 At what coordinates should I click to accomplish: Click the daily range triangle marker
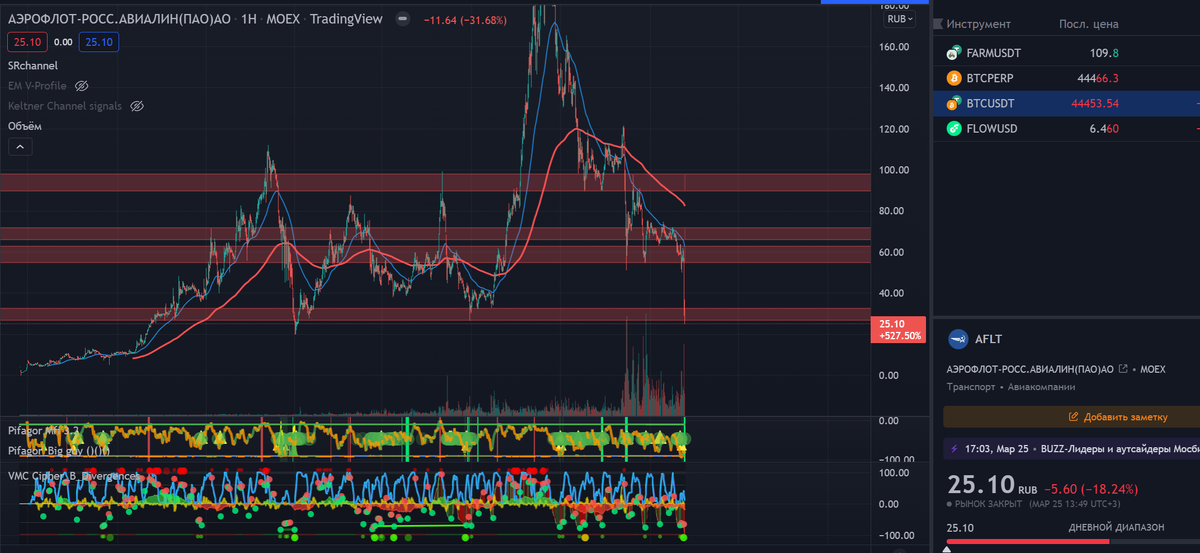pyautogui.click(x=948, y=549)
